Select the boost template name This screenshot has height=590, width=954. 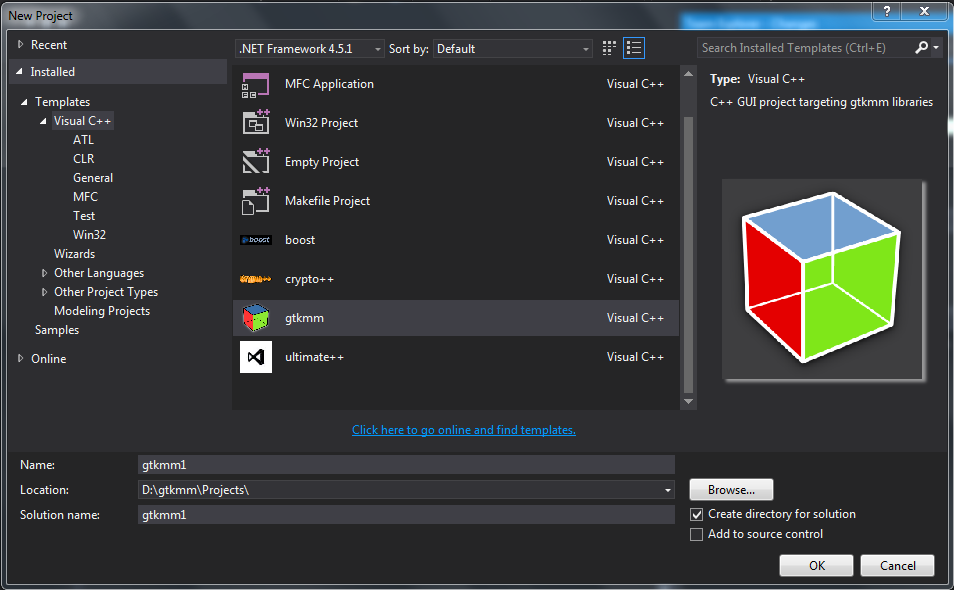pyautogui.click(x=300, y=240)
